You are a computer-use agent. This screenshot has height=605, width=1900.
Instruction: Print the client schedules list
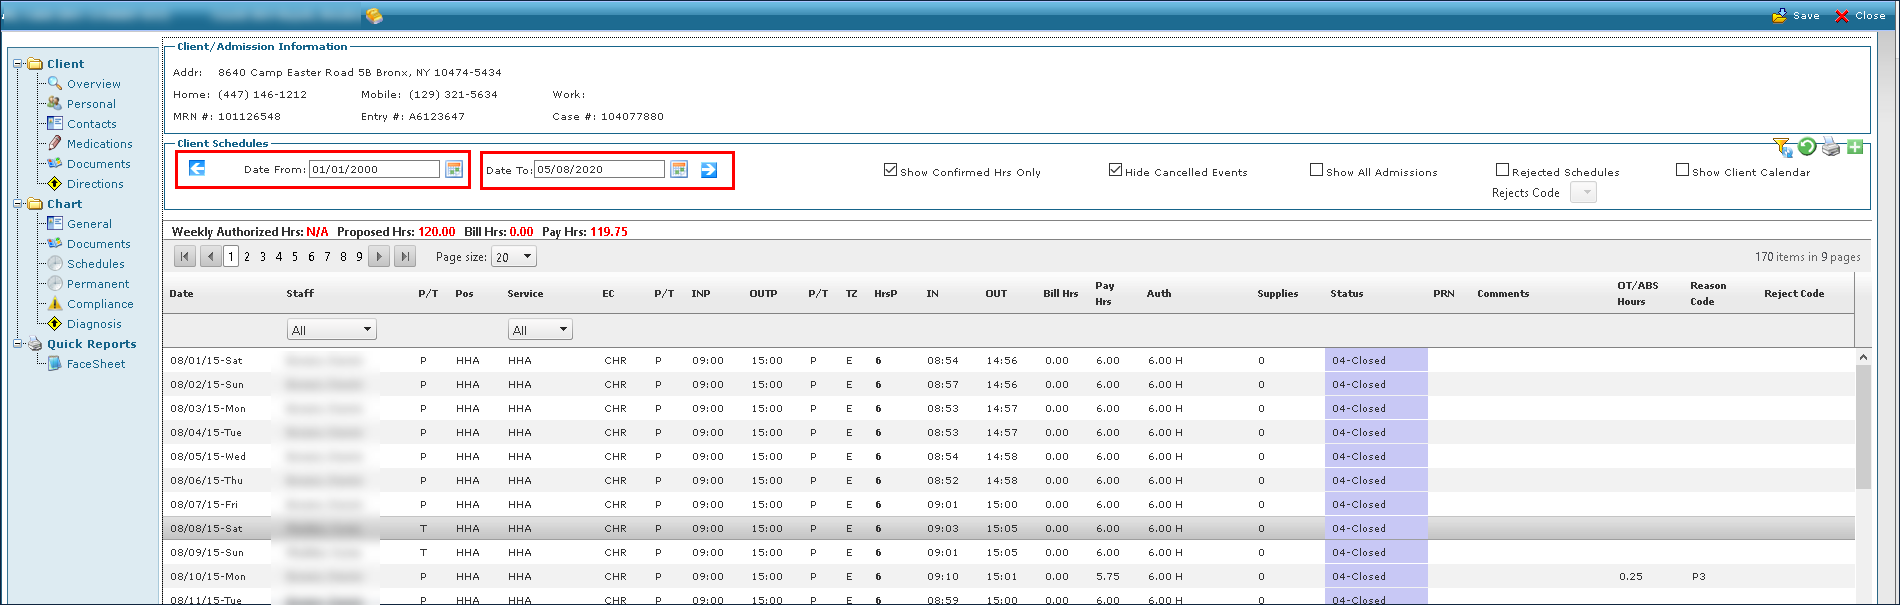[1830, 147]
